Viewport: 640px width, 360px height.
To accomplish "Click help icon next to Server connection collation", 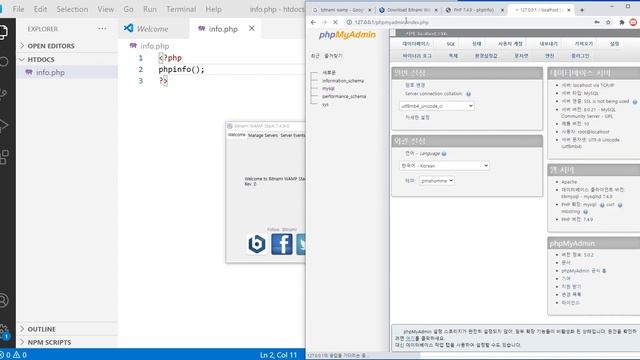I will 468,94.
